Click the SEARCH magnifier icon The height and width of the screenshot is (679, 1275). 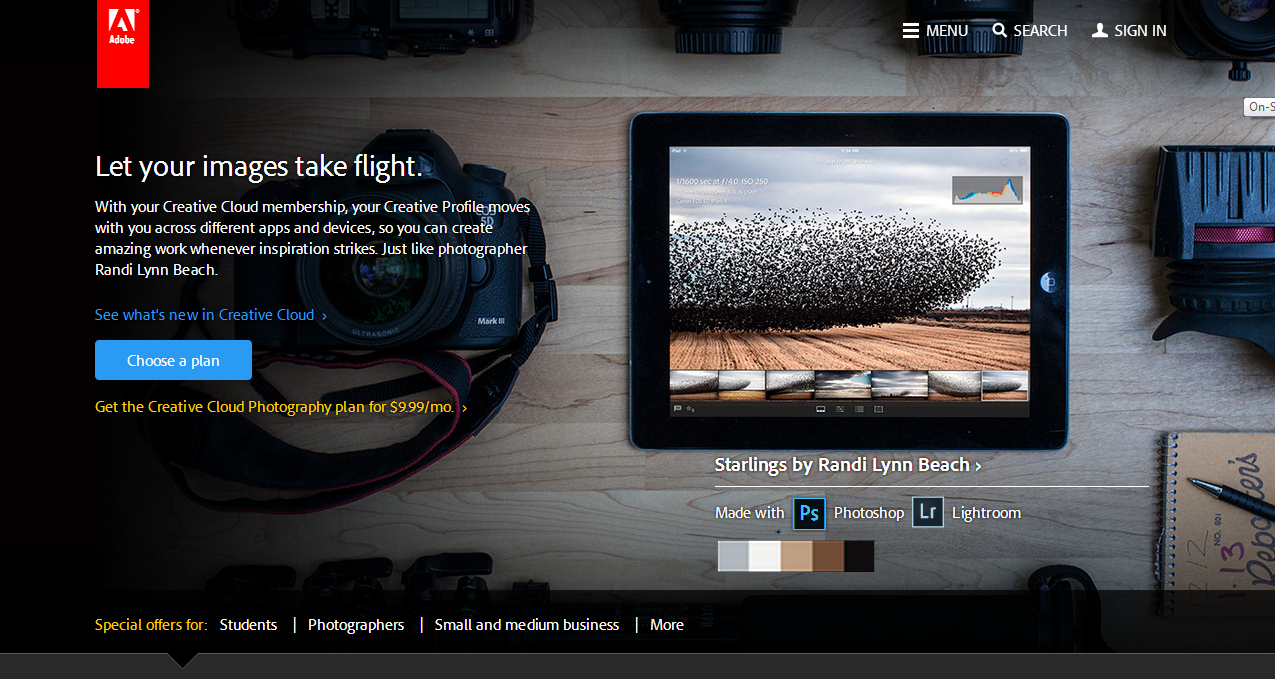click(1000, 31)
